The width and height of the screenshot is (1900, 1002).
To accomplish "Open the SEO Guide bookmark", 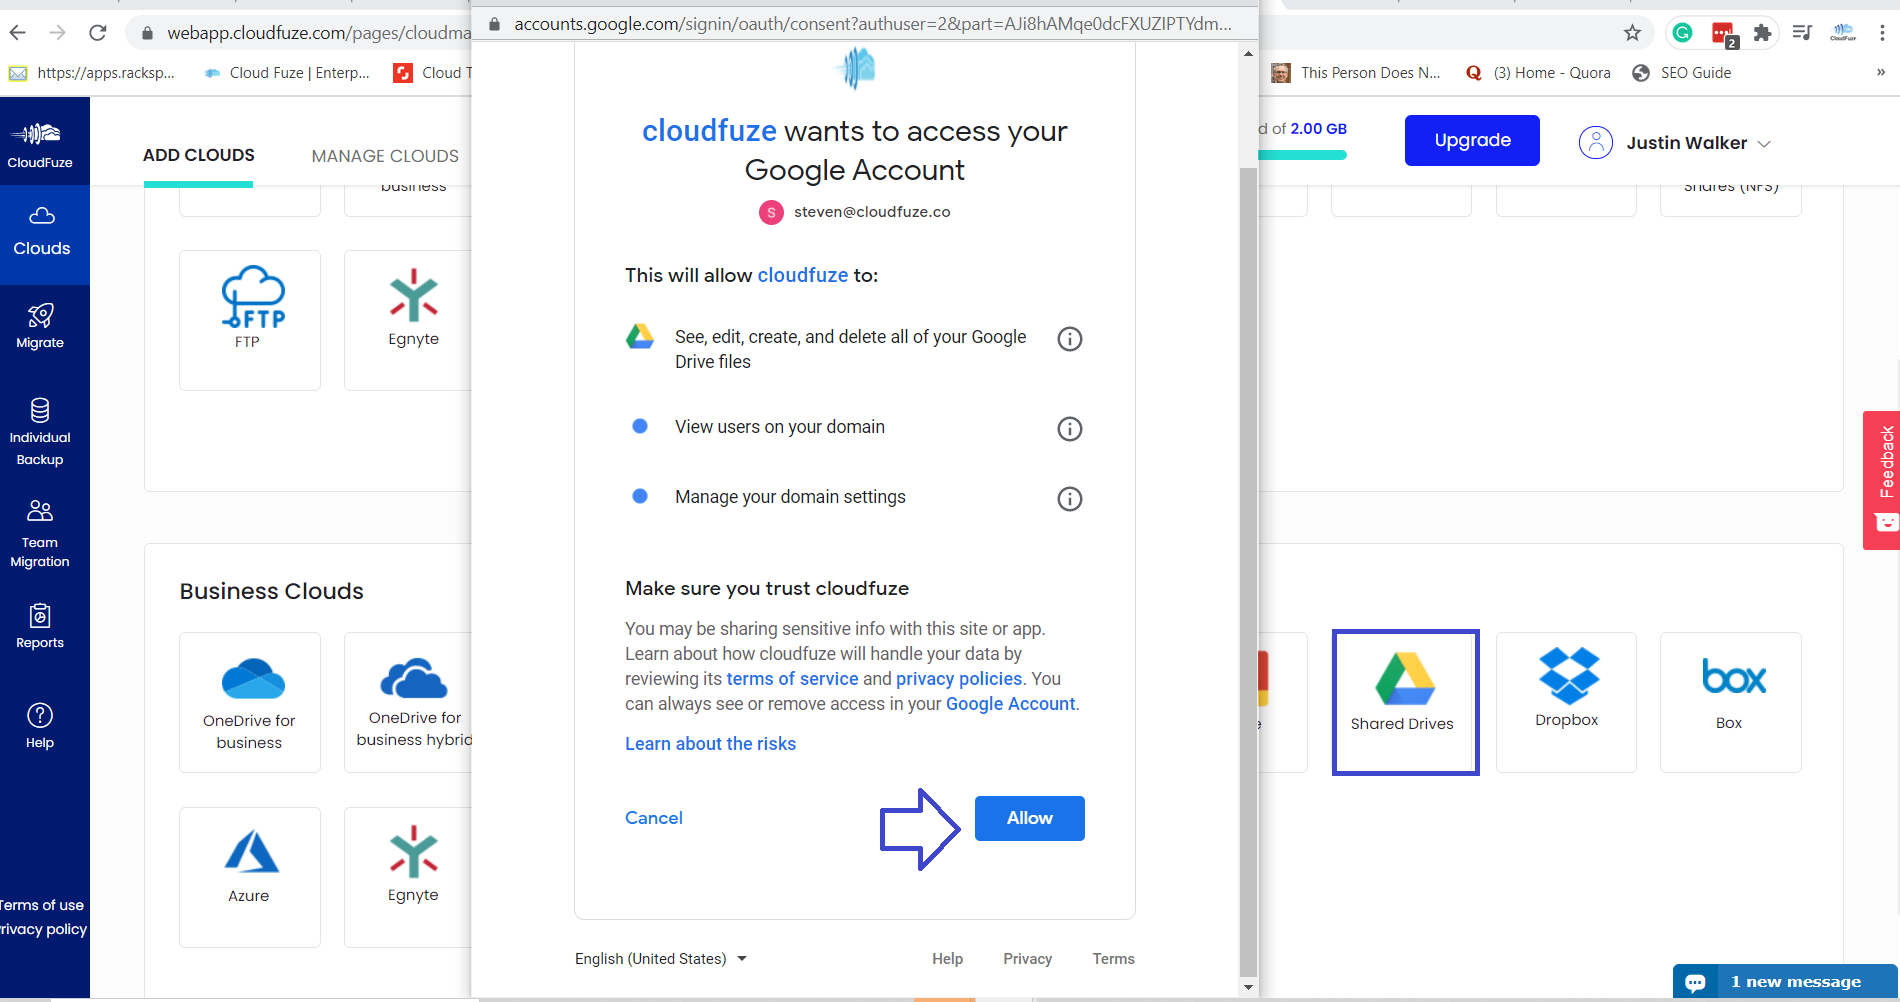I will pos(1682,73).
